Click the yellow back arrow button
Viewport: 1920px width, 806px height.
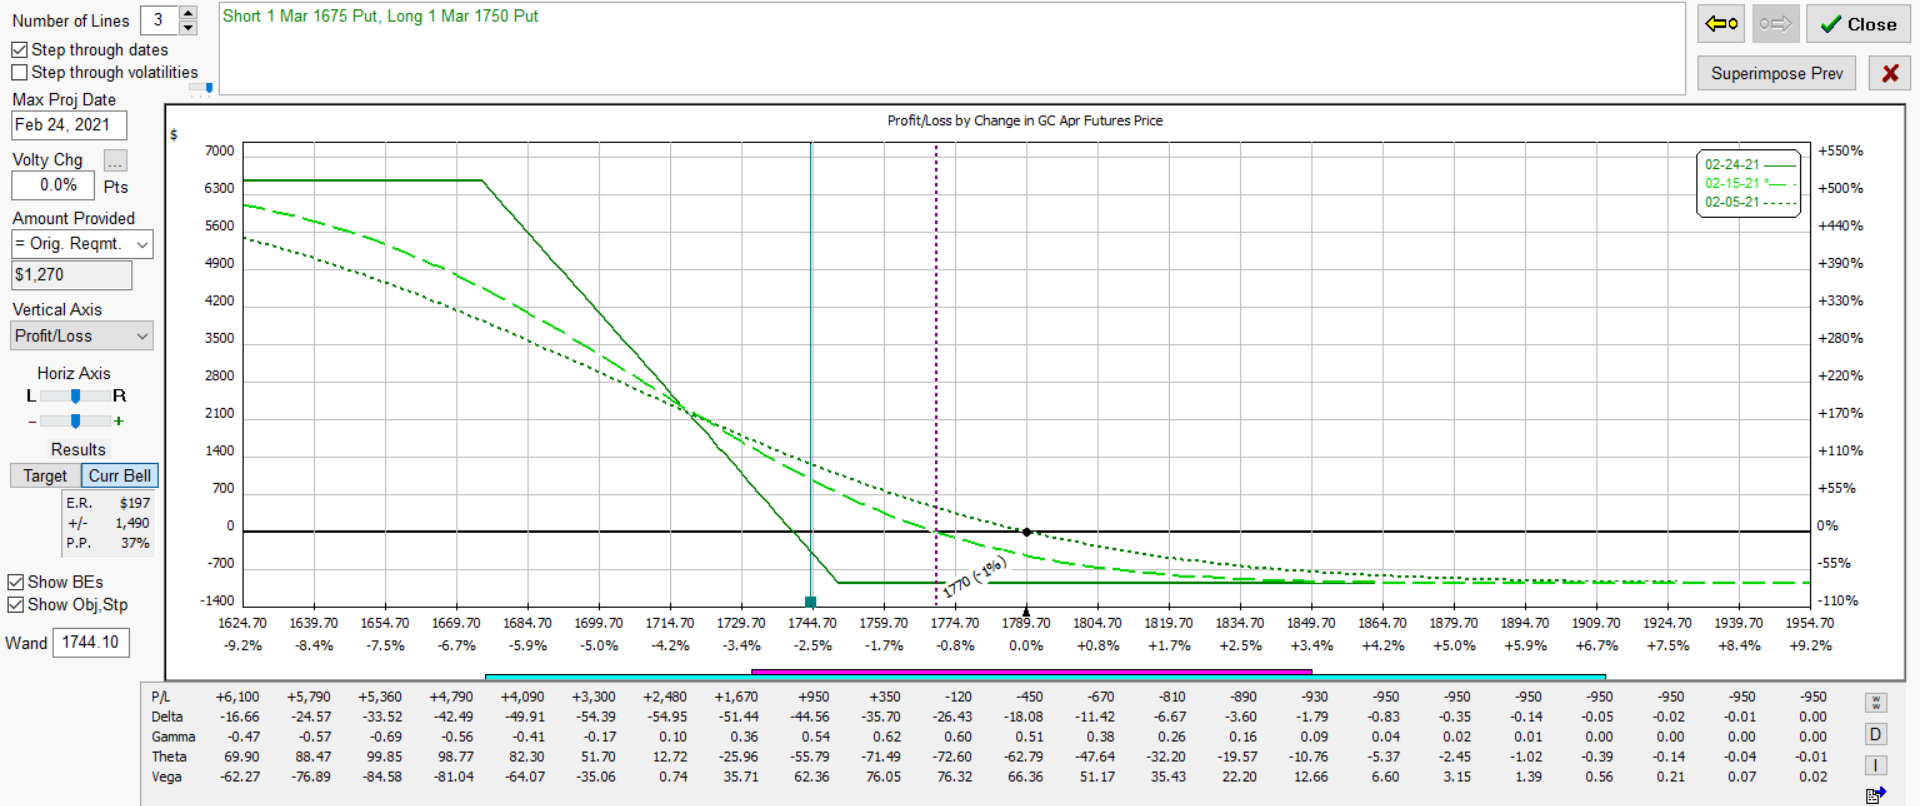(1721, 24)
